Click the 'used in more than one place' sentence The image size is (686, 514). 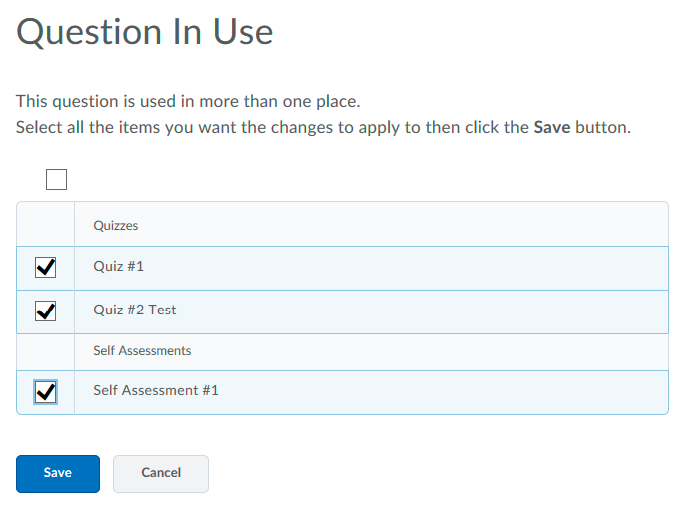(188, 101)
